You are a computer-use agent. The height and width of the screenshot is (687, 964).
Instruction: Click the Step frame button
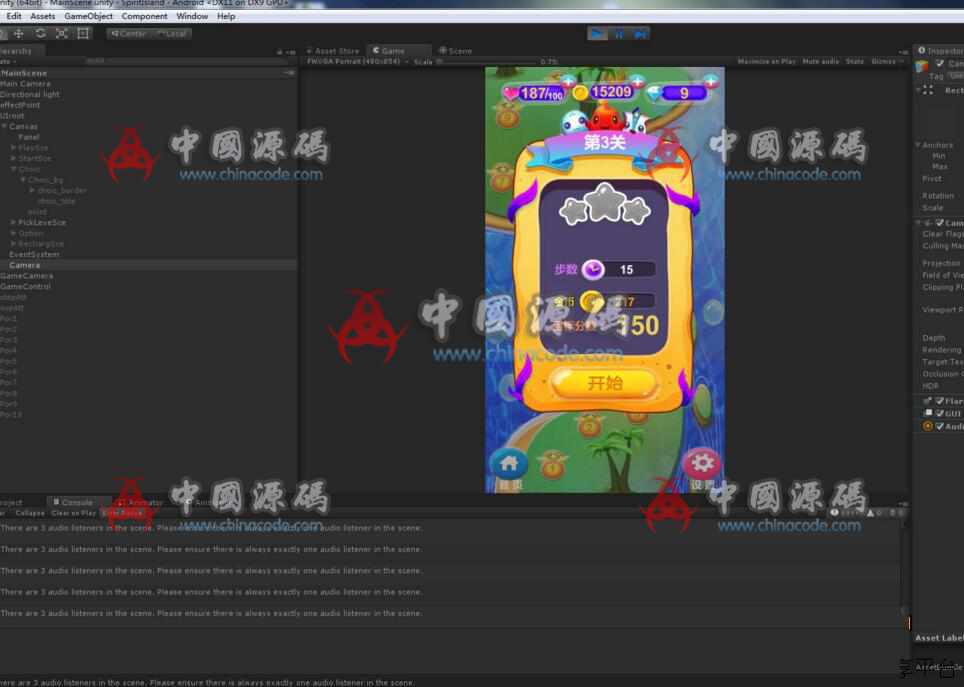point(640,33)
